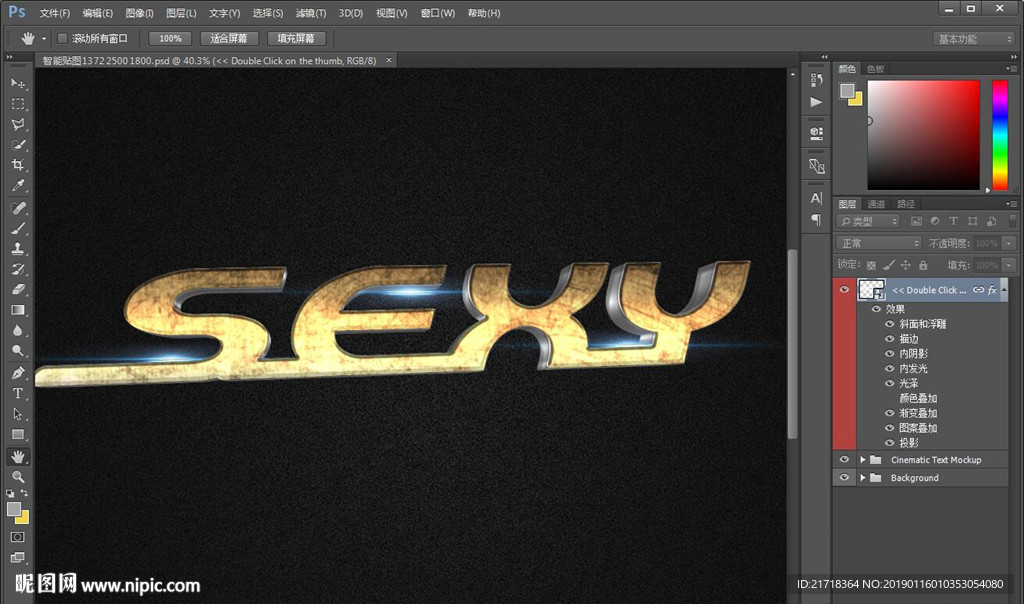Select the Rectangle shape tool

coord(18,434)
